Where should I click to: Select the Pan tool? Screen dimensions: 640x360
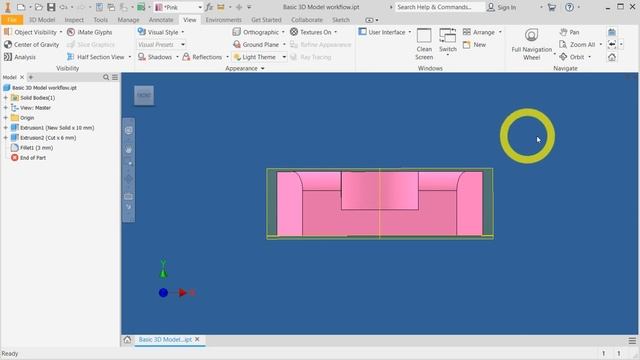coord(569,32)
